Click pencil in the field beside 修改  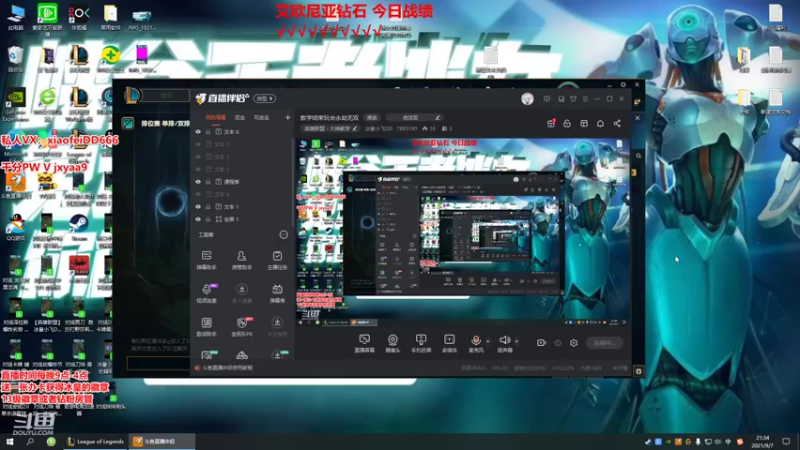437,117
